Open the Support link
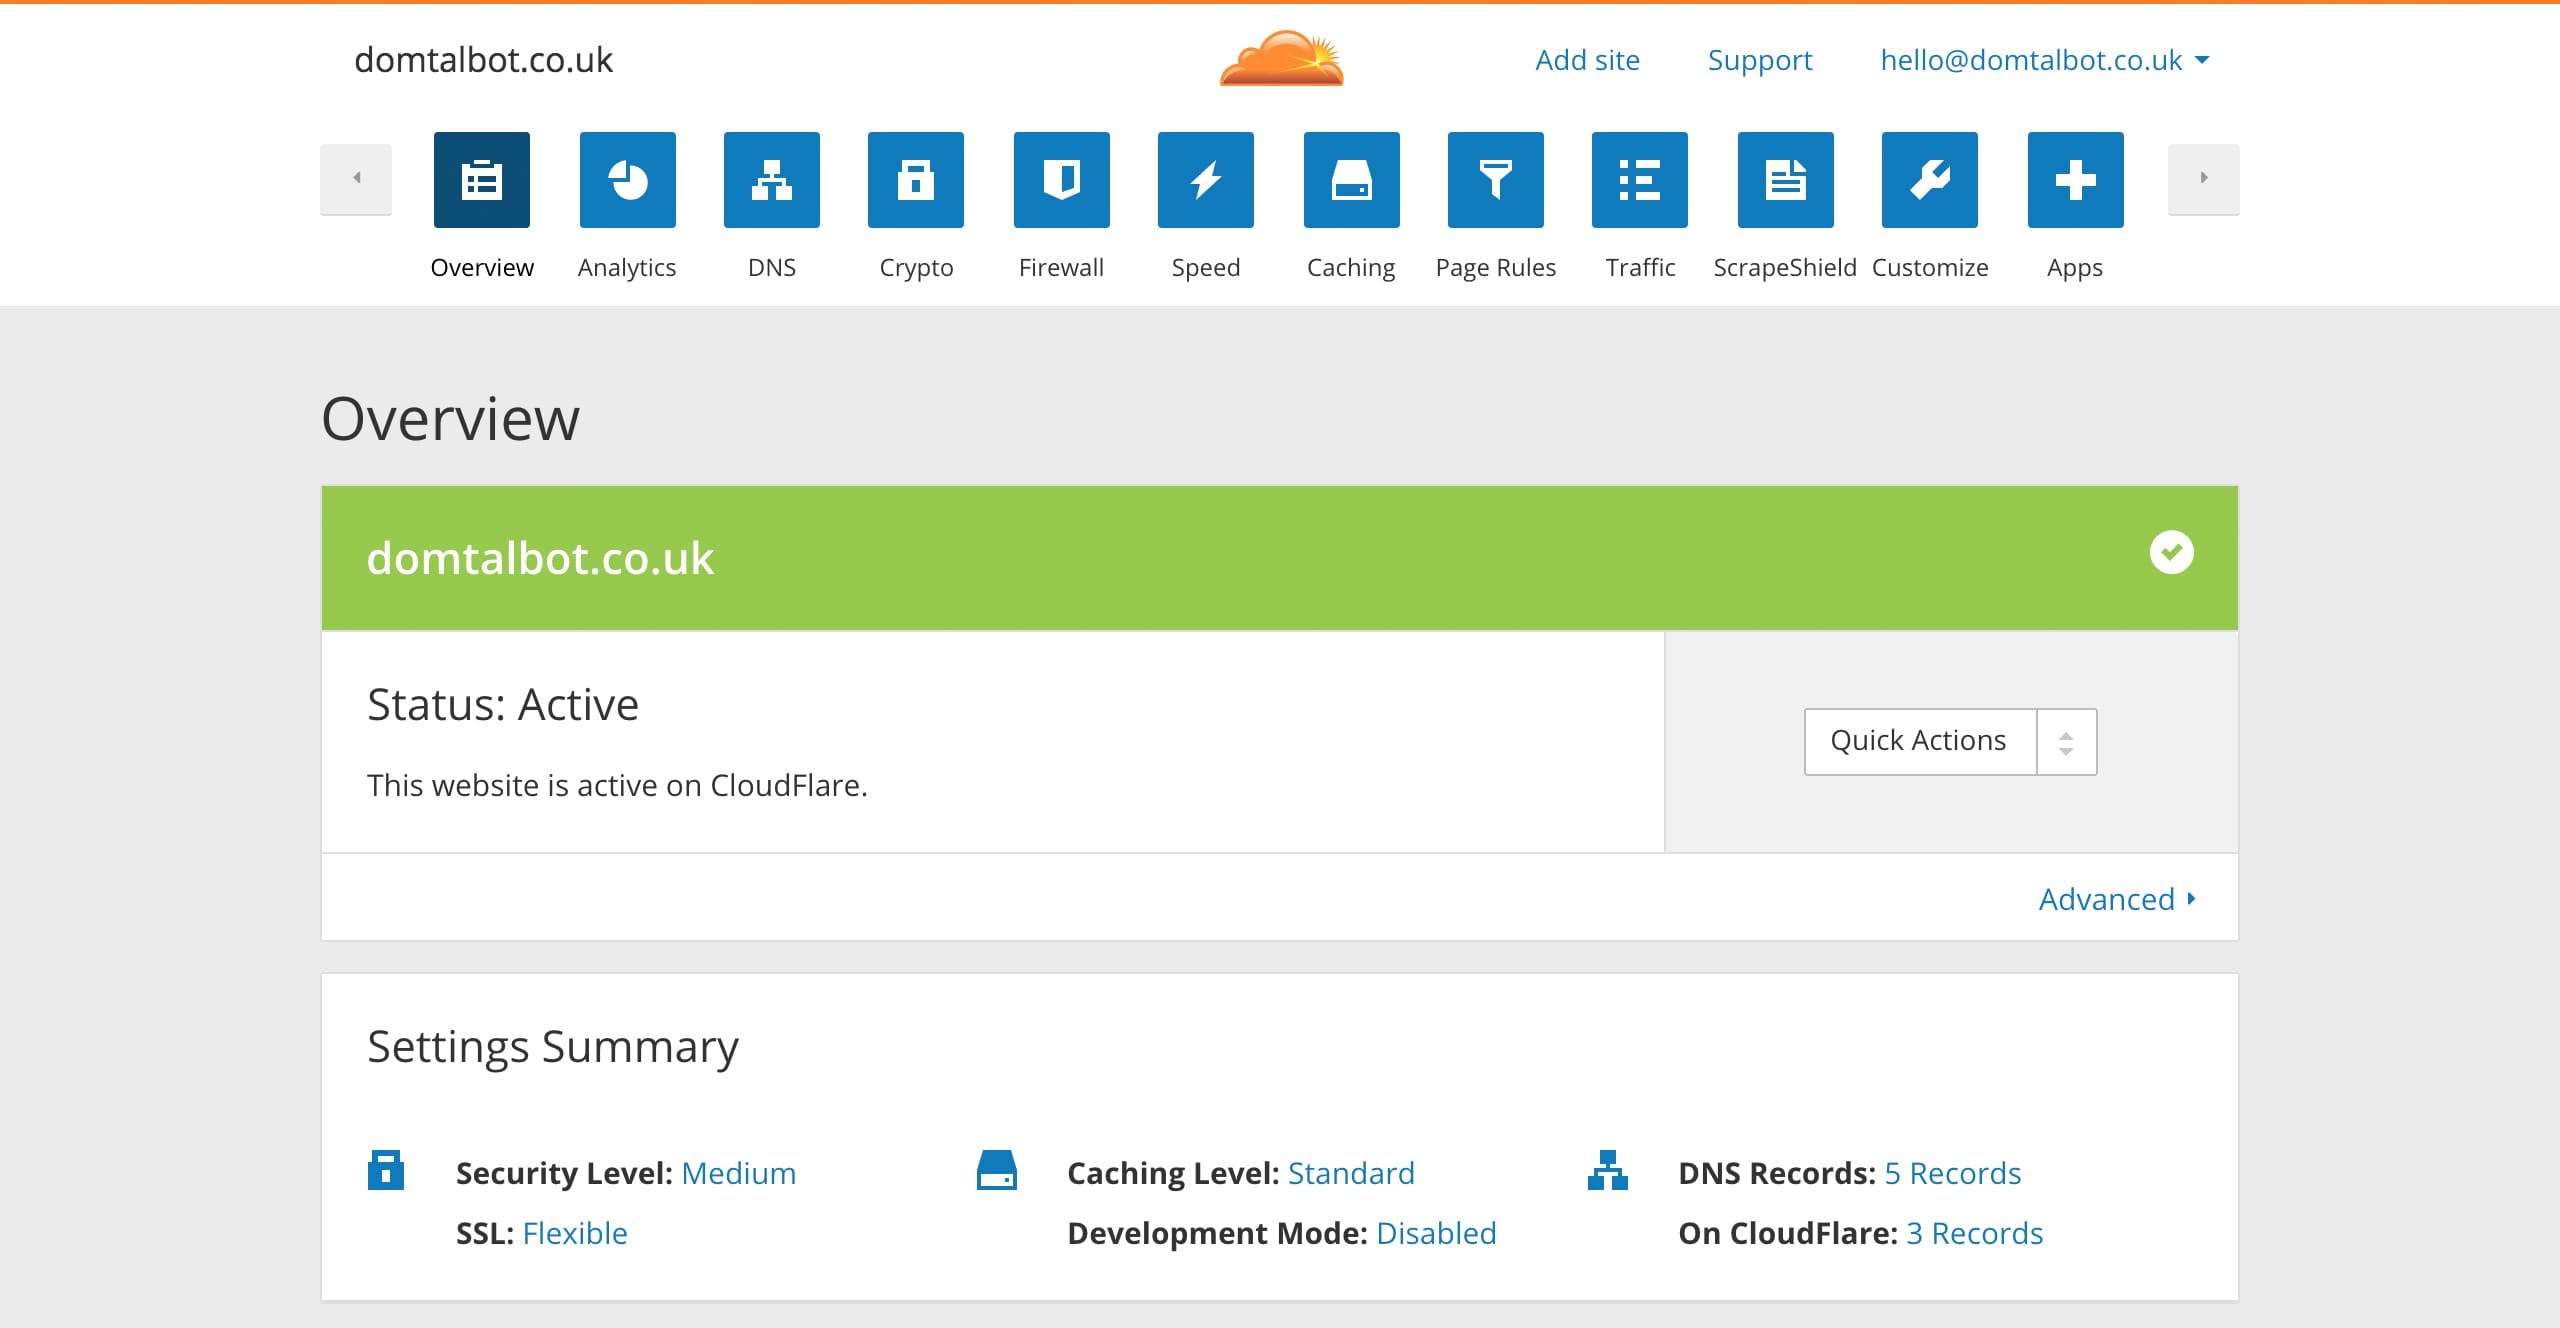2560x1328 pixels. pyautogui.click(x=1759, y=60)
